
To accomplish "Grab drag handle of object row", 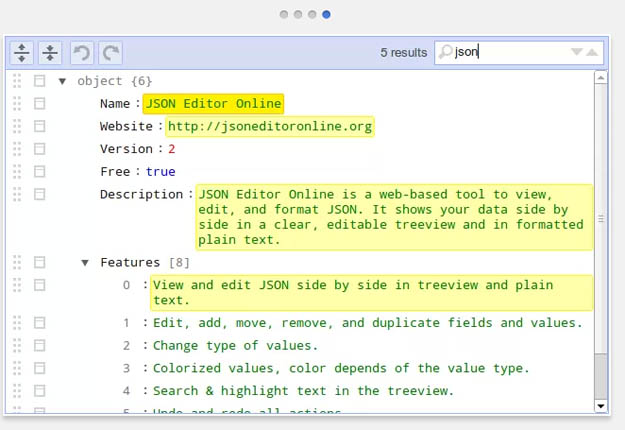I will point(17,81).
